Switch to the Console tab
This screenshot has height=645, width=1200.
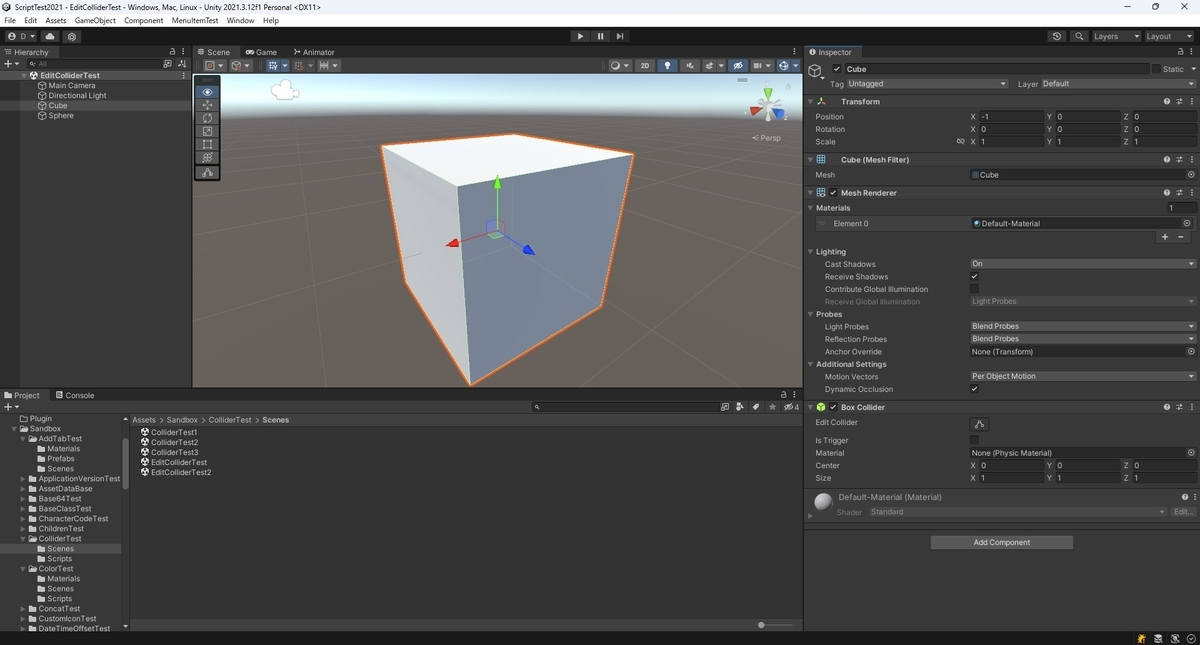tap(76, 394)
